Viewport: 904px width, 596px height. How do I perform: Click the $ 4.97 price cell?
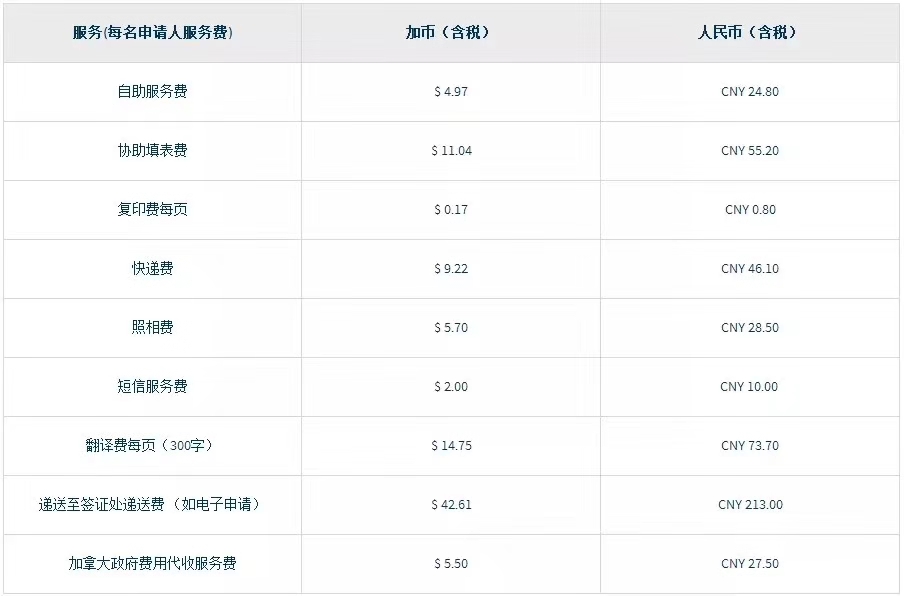coord(451,91)
